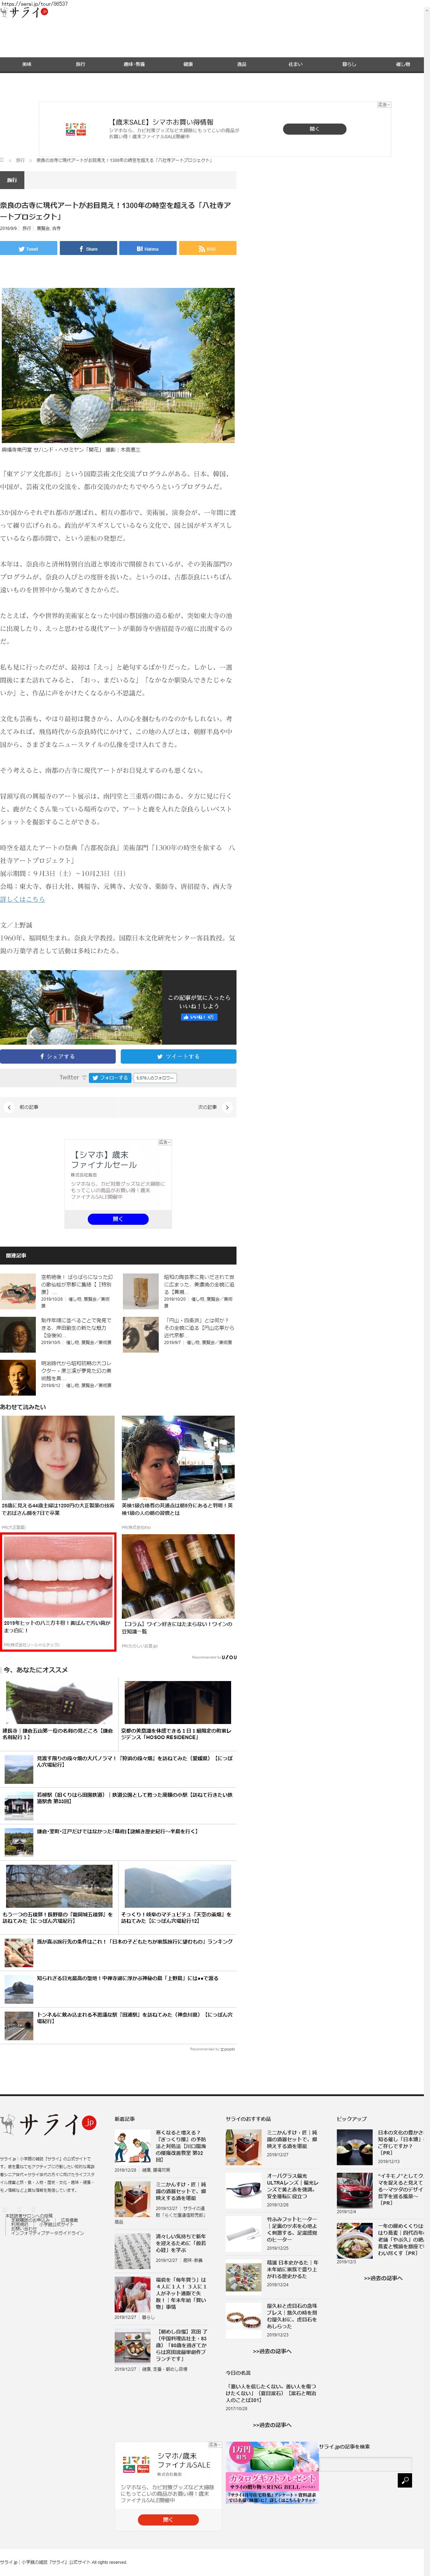
Task: Open the 旅行 menu in navigation bar
Action: [x=80, y=64]
